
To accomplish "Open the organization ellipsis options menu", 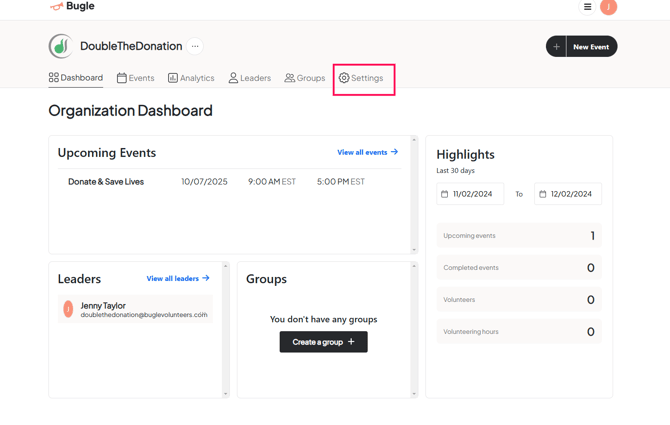I will coord(195,46).
